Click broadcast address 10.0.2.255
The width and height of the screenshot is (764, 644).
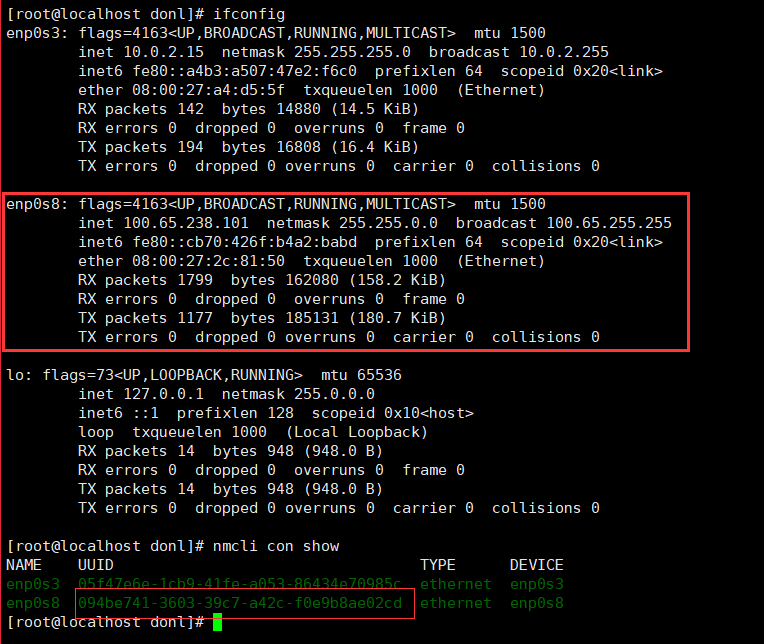click(564, 52)
